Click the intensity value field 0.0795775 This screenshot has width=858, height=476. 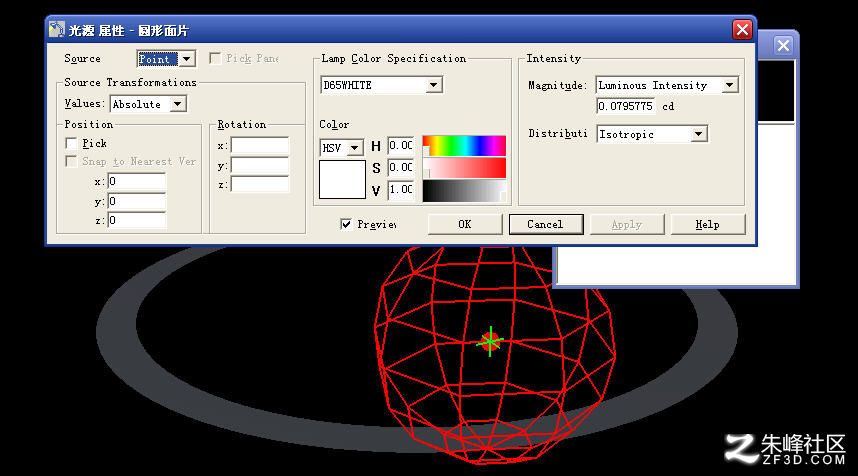[x=625, y=106]
